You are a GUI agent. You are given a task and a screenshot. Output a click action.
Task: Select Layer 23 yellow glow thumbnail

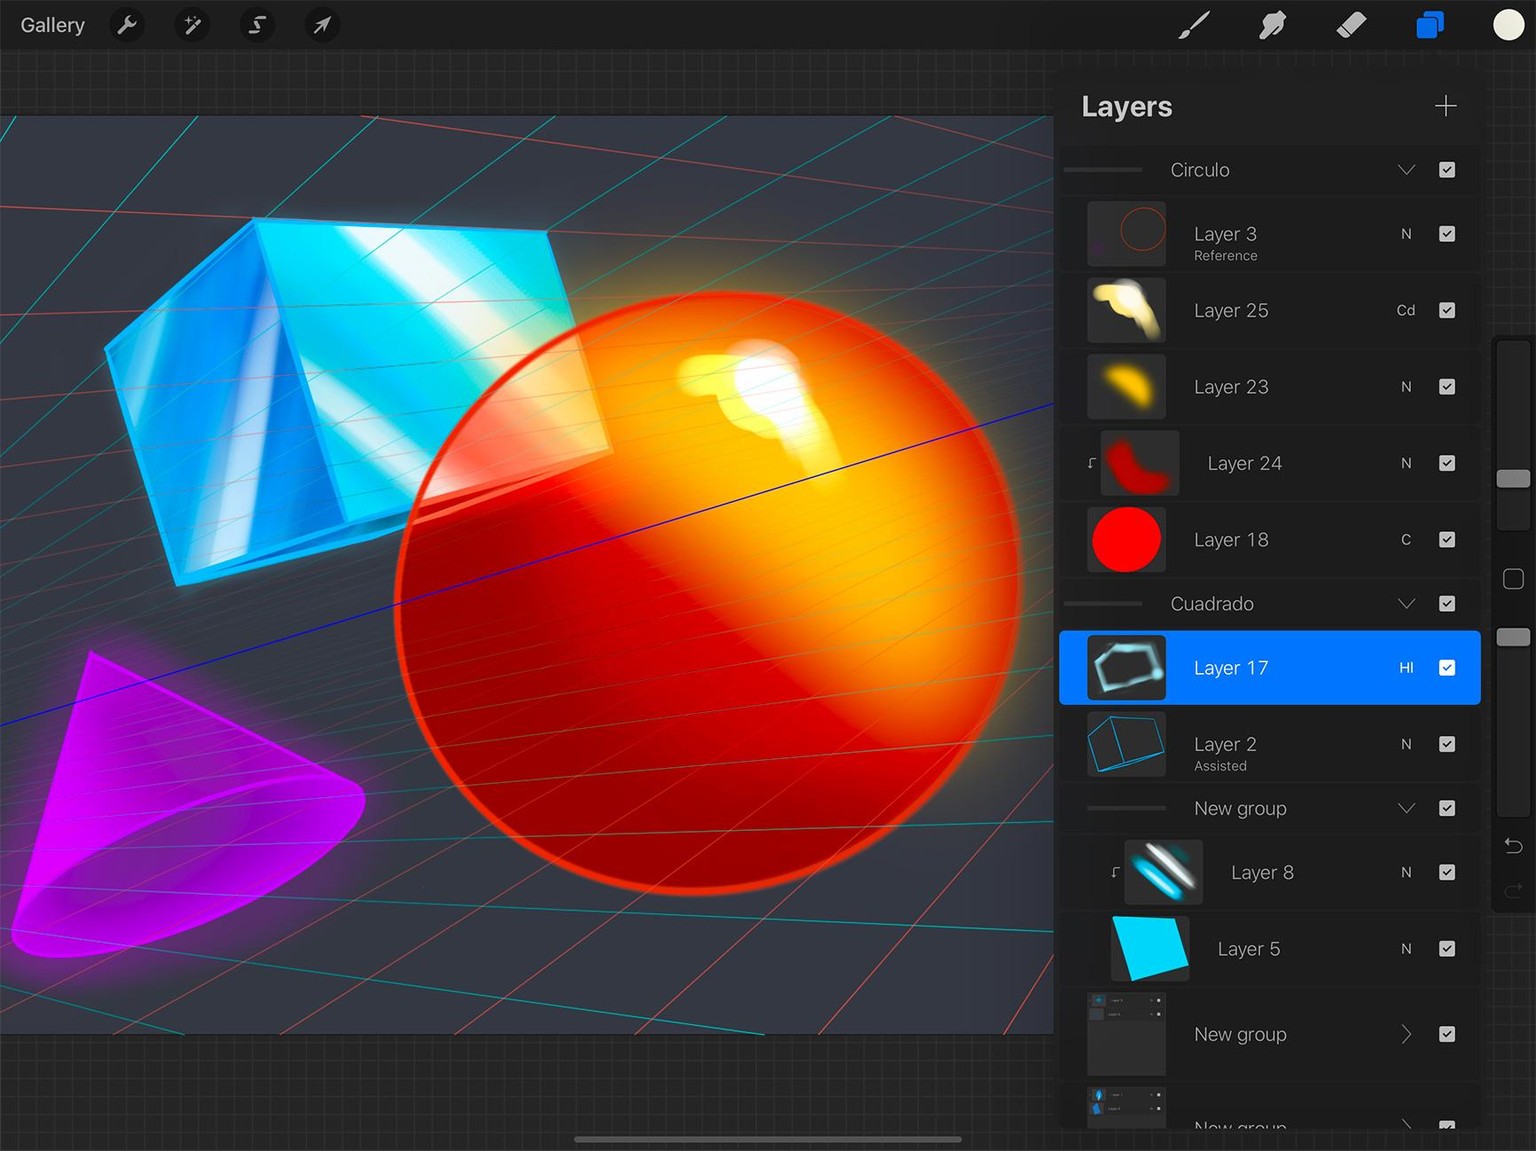(1126, 387)
